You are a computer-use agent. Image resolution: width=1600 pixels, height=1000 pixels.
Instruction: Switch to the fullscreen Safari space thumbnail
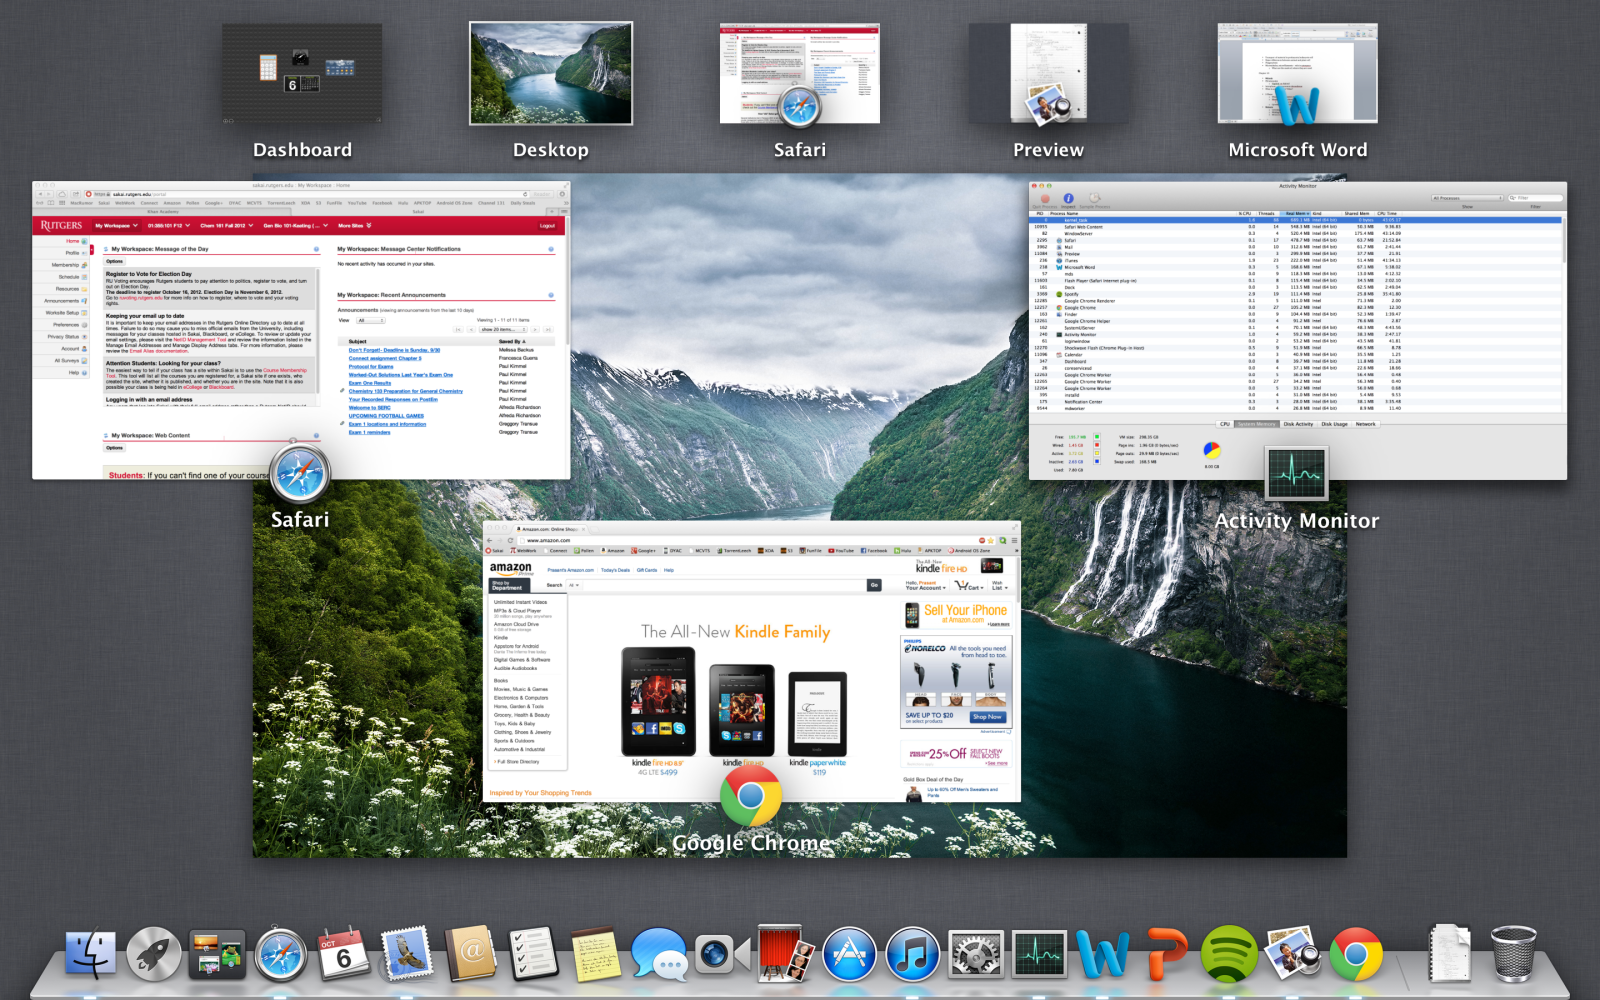click(800, 74)
